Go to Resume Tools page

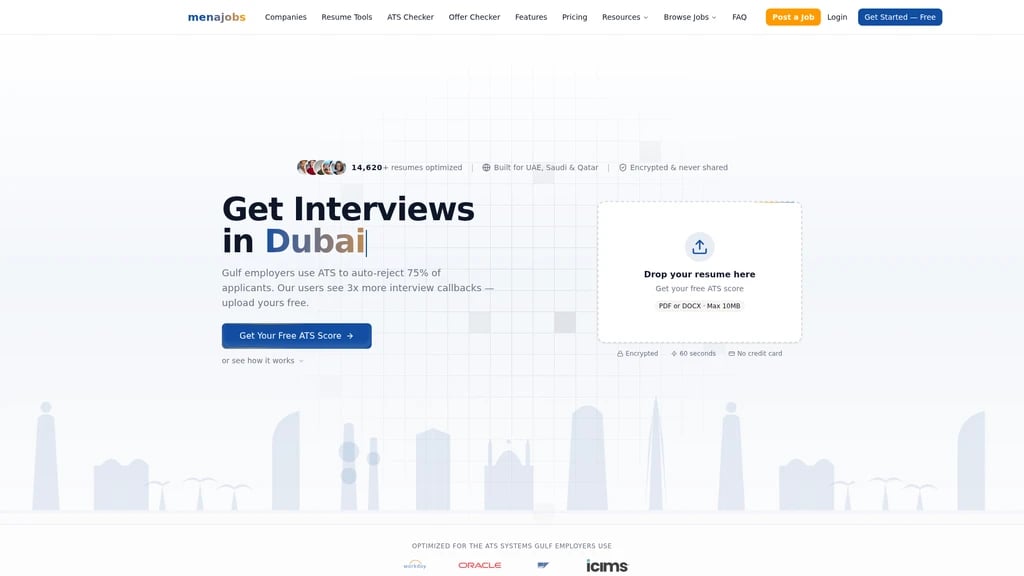(x=347, y=17)
